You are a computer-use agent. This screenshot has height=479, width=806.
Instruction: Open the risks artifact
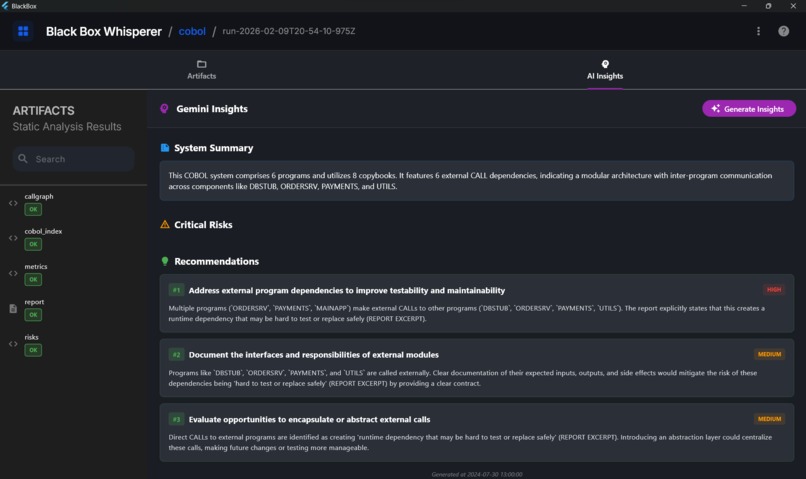click(x=74, y=344)
